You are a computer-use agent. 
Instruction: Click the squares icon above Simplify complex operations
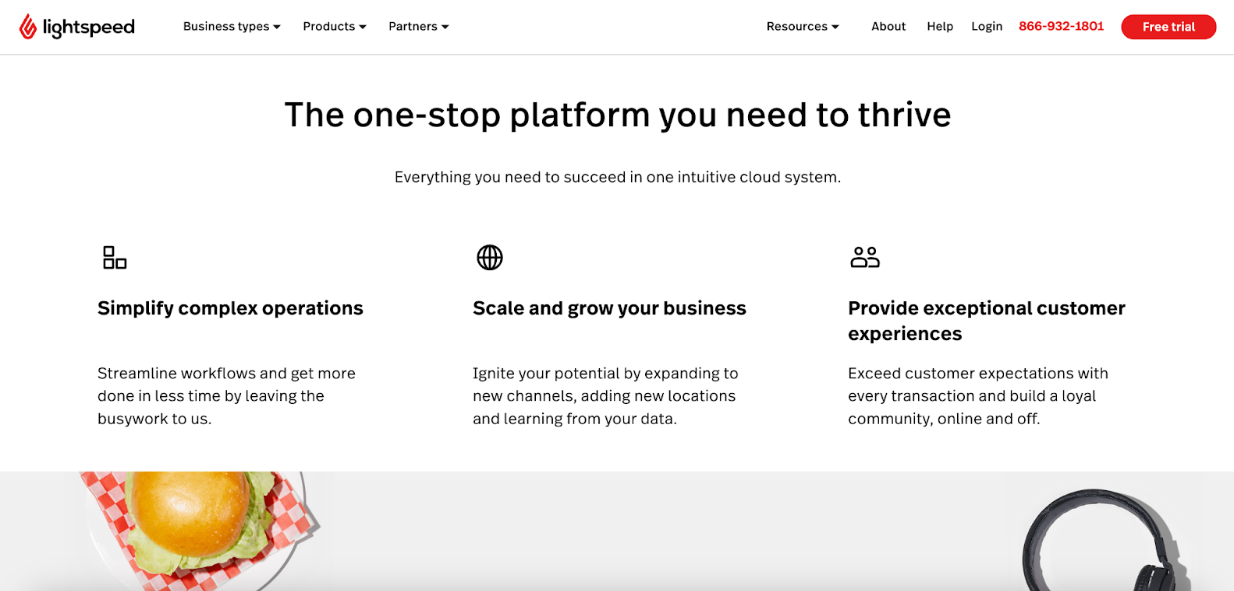point(115,257)
